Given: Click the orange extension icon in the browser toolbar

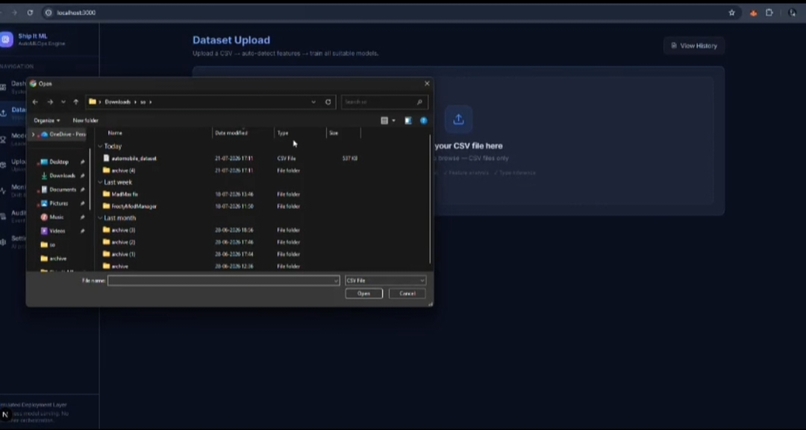Looking at the screenshot, I should 753,13.
